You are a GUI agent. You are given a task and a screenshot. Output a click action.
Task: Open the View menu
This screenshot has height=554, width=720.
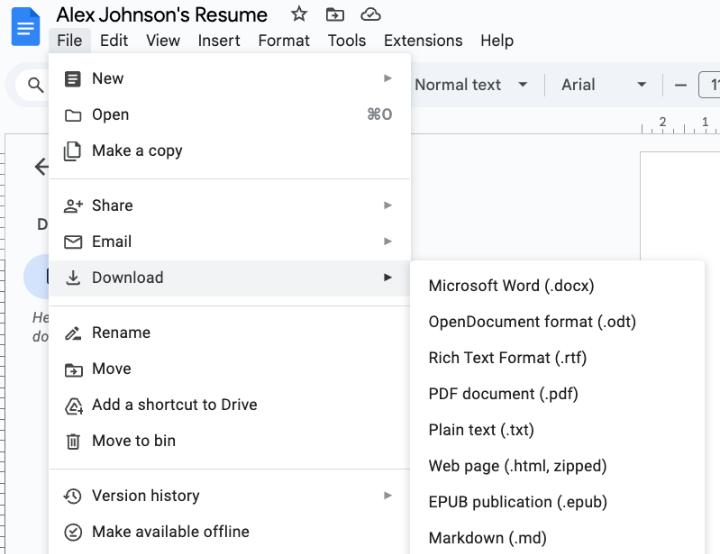163,40
